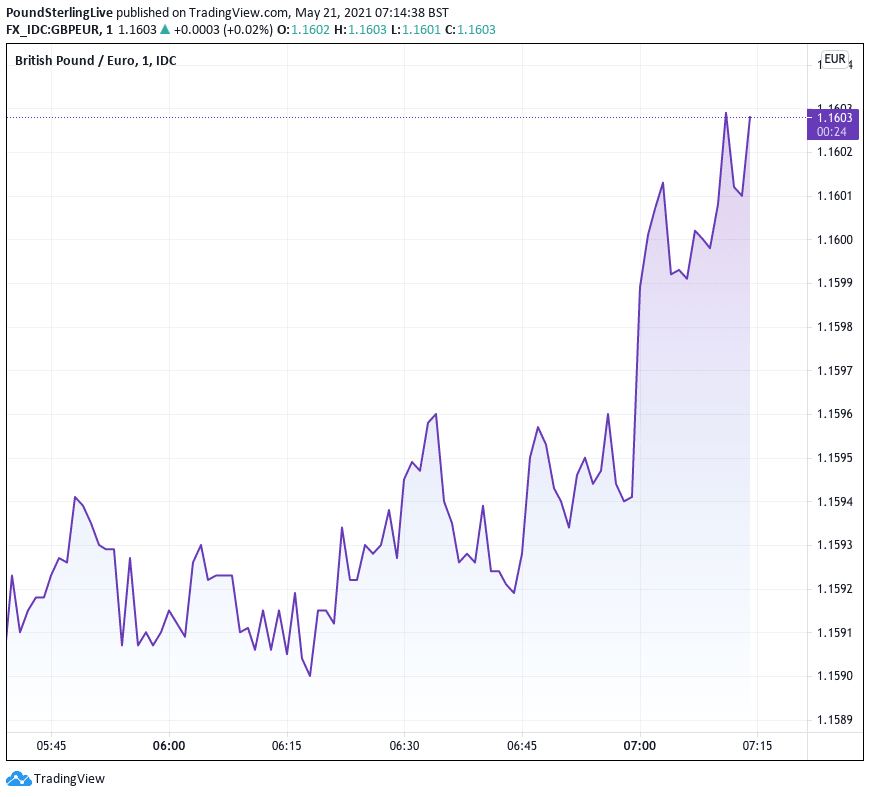The image size is (870, 797).
Task: Click the 1.1589 price axis label
Action: coord(833,720)
